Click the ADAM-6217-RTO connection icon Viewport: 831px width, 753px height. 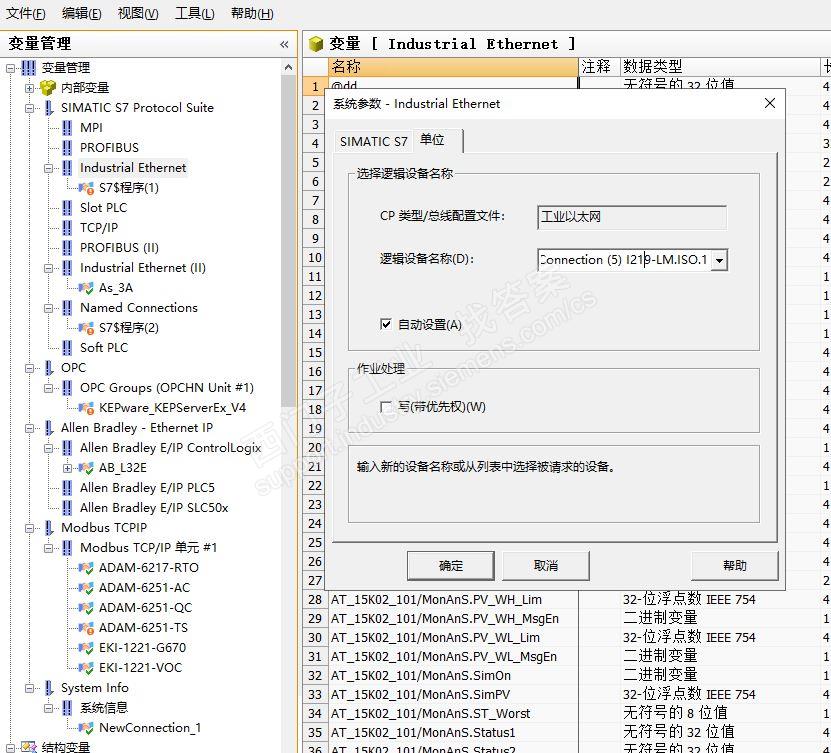pyautogui.click(x=86, y=568)
